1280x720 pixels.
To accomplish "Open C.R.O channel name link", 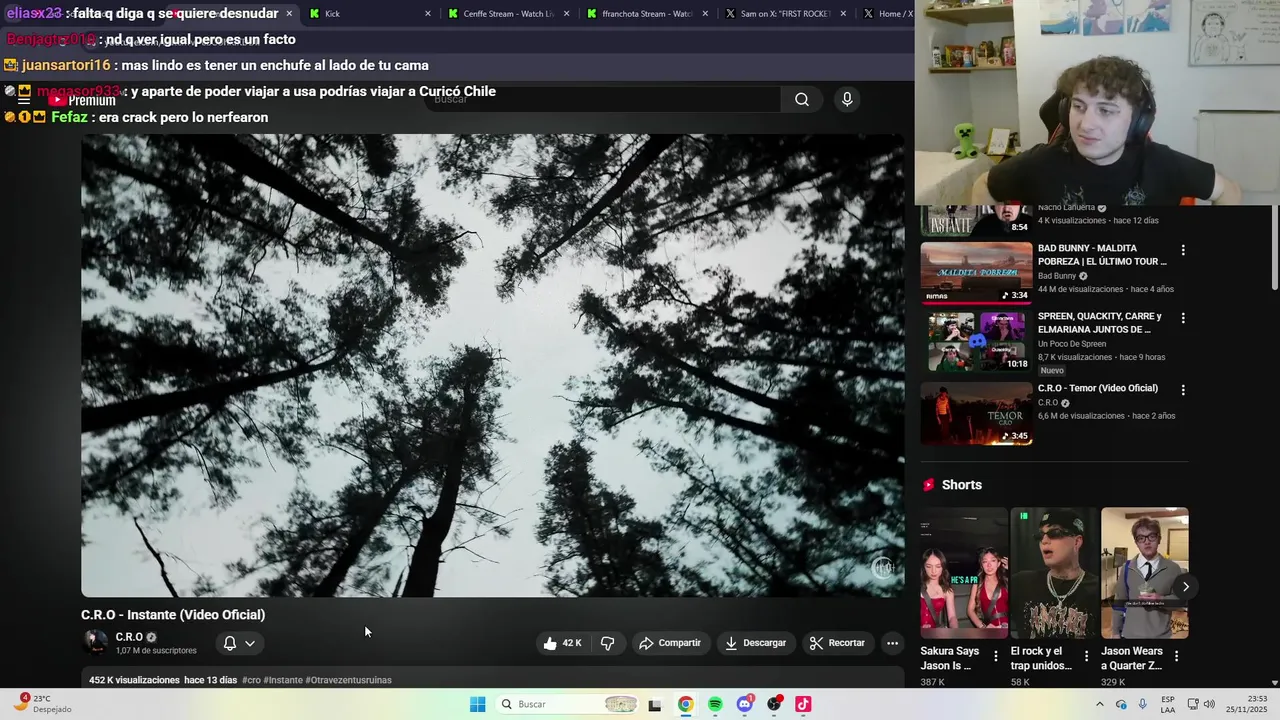I will [x=129, y=637].
